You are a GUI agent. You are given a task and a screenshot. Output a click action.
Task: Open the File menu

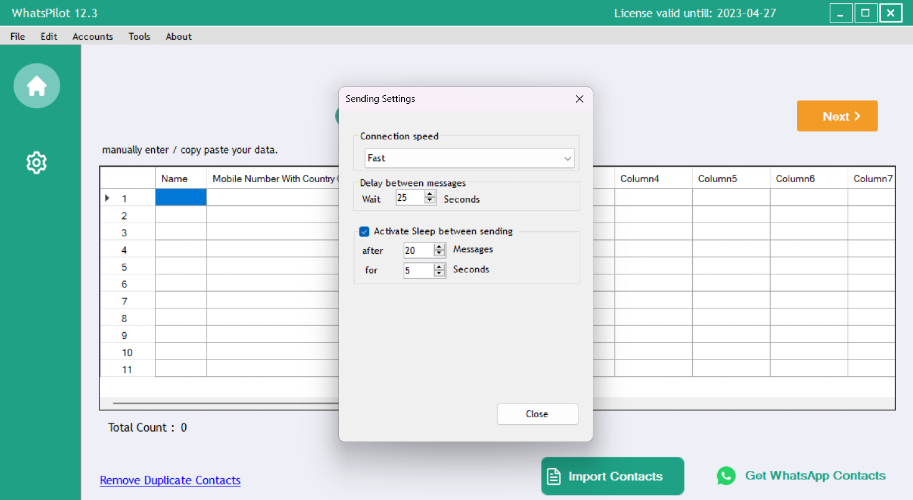pyautogui.click(x=17, y=36)
